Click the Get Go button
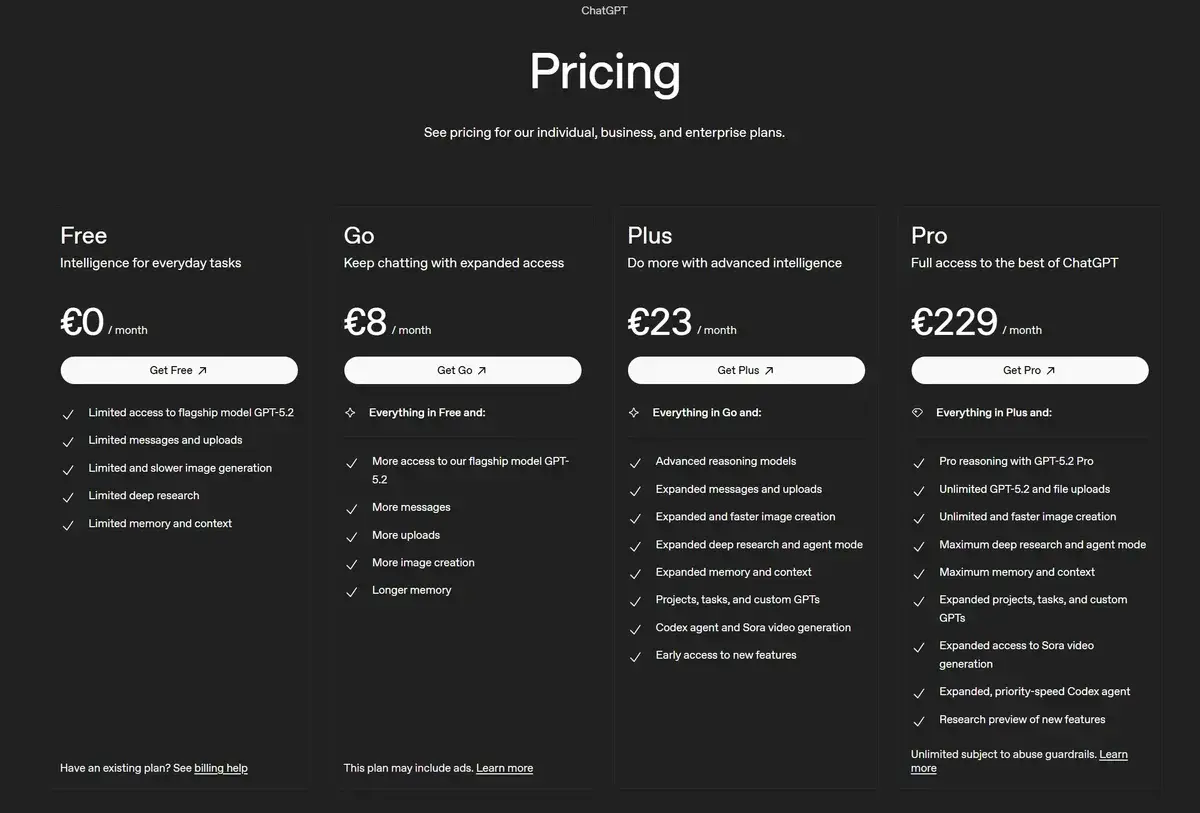This screenshot has height=813, width=1200. (462, 370)
